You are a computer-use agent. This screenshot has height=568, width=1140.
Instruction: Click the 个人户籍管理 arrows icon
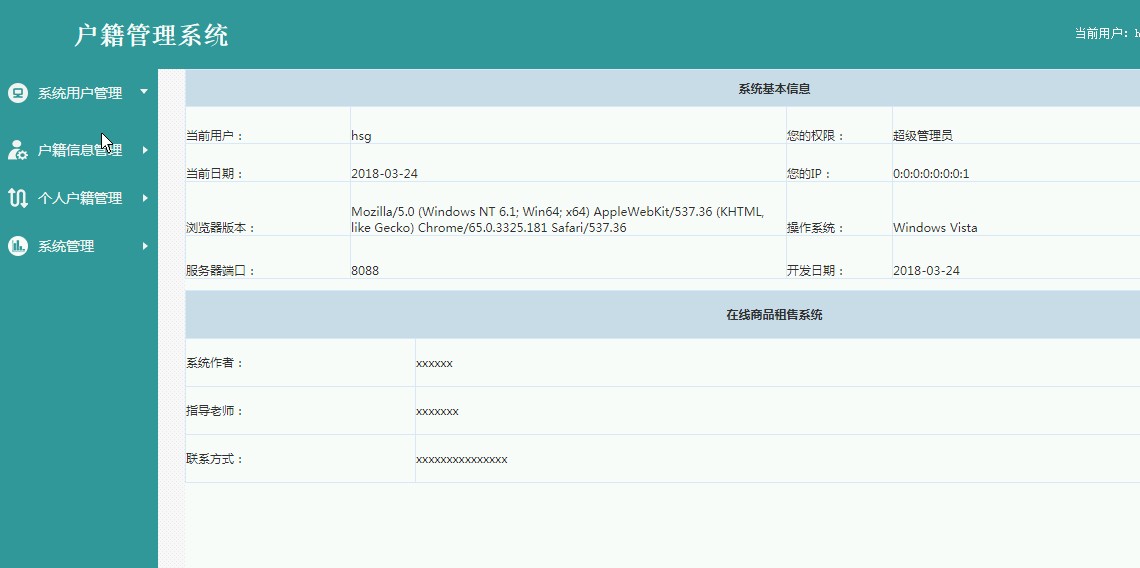click(x=17, y=198)
